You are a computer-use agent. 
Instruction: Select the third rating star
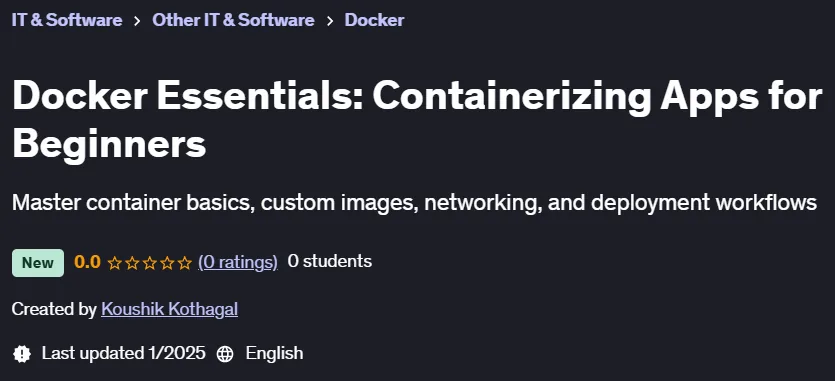150,263
